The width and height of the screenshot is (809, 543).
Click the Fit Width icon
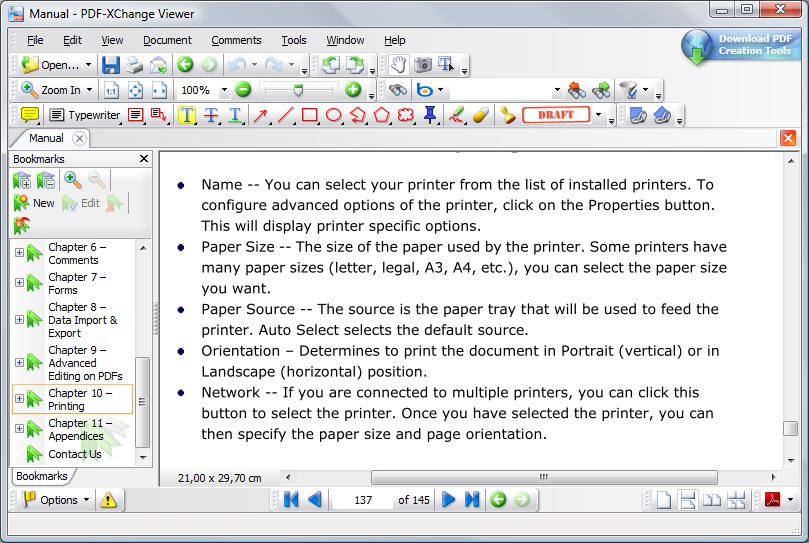(159, 90)
